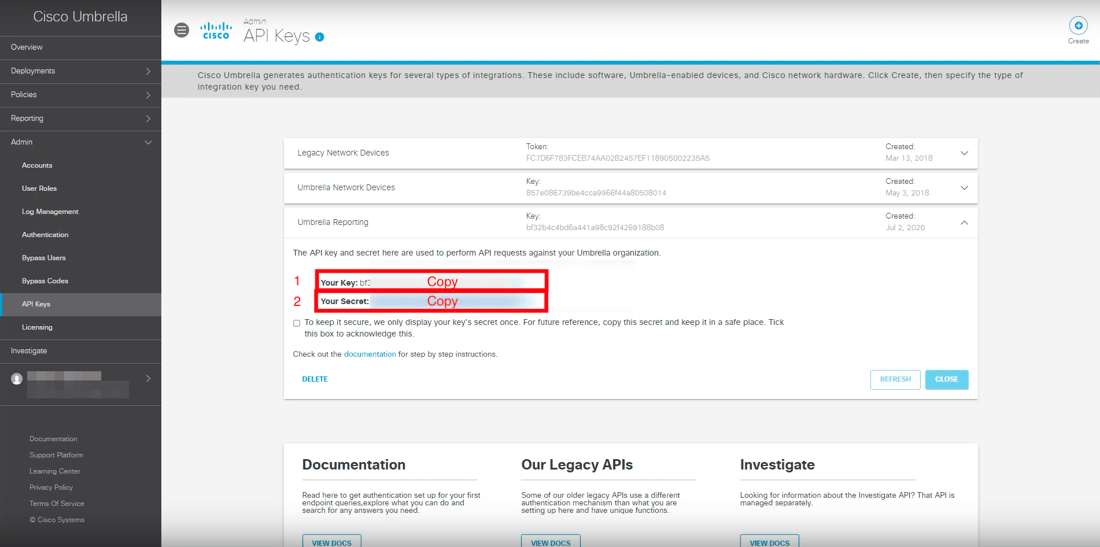1100x547 pixels.
Task: Click the DELETE link
Action: (x=315, y=379)
